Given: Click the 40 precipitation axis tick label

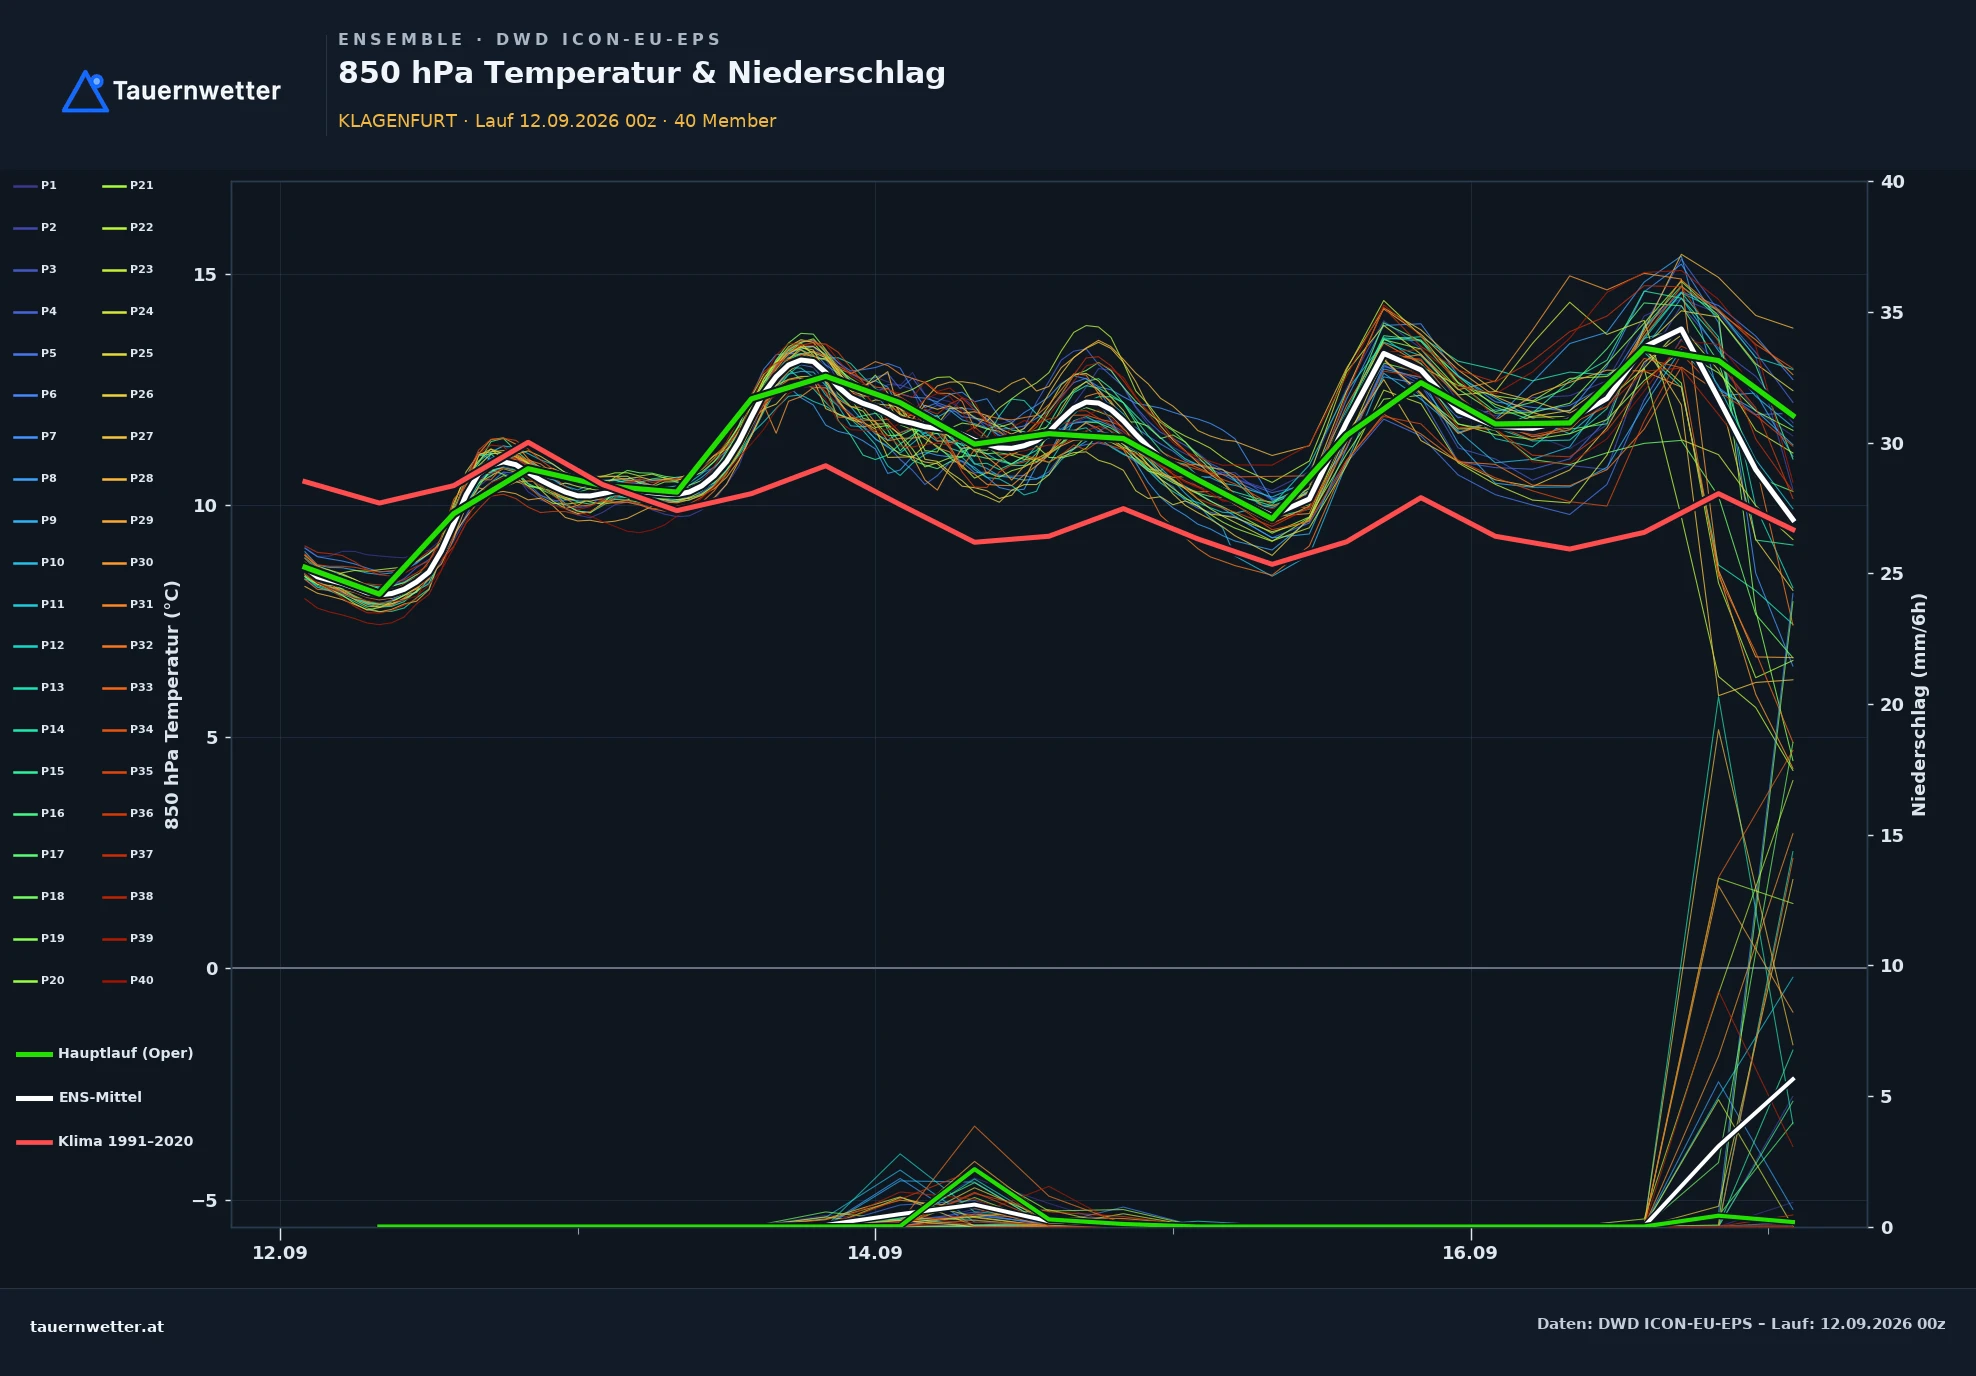Looking at the screenshot, I should 1892,182.
